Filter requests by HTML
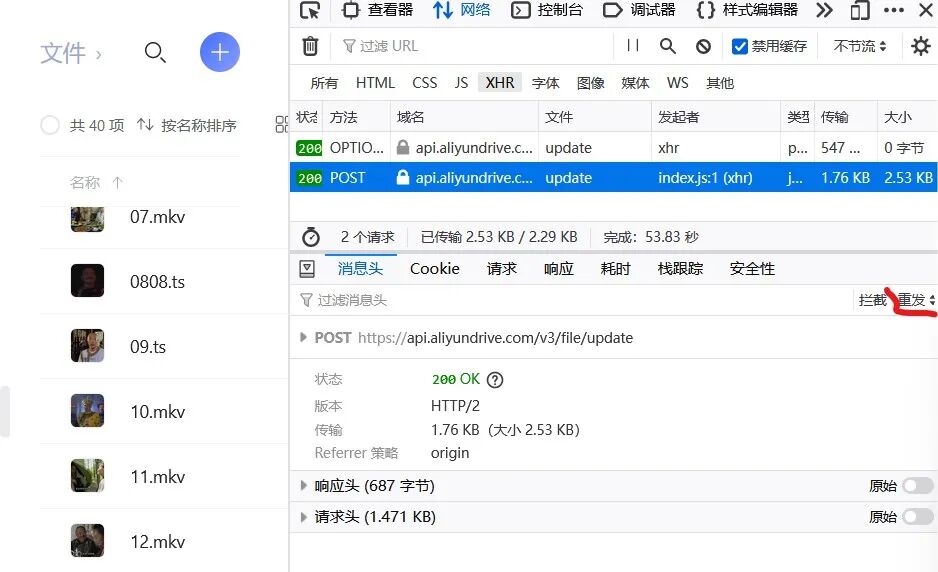The width and height of the screenshot is (938, 572). (375, 83)
